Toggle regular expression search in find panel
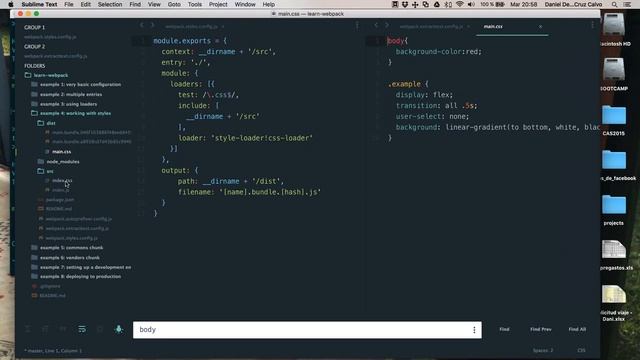The height and width of the screenshot is (360, 640). 28,329
